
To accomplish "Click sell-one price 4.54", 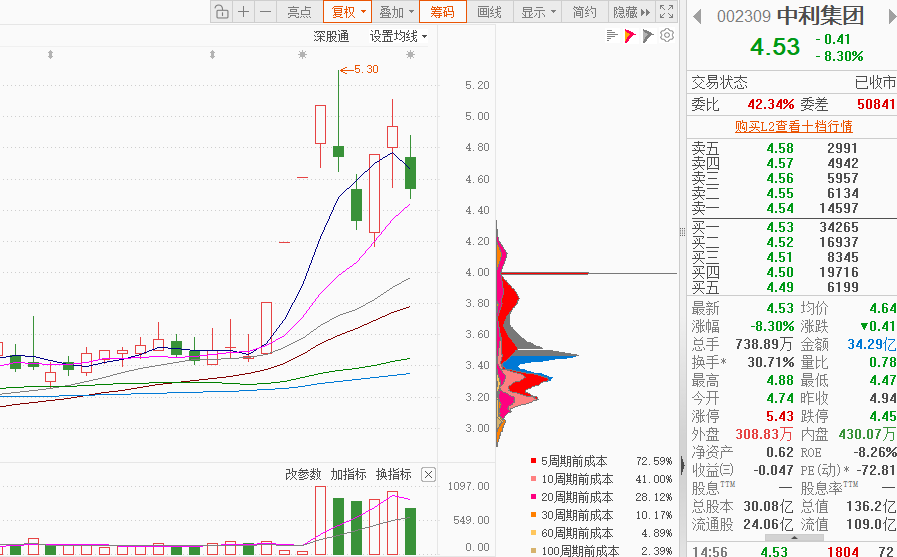I will coord(780,208).
